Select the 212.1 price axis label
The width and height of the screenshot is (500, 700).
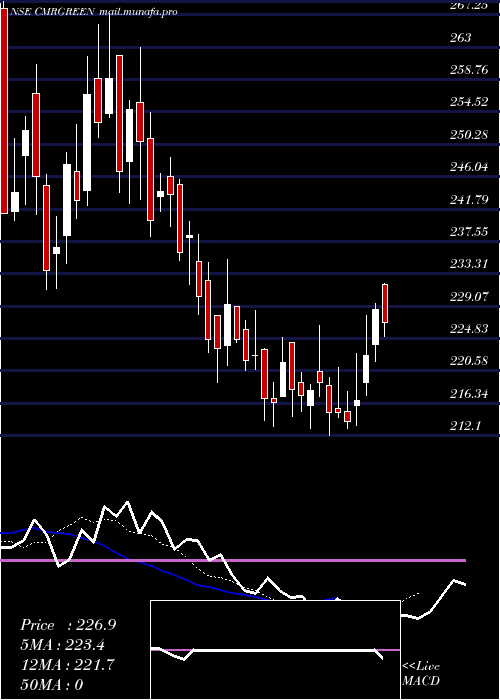465,426
